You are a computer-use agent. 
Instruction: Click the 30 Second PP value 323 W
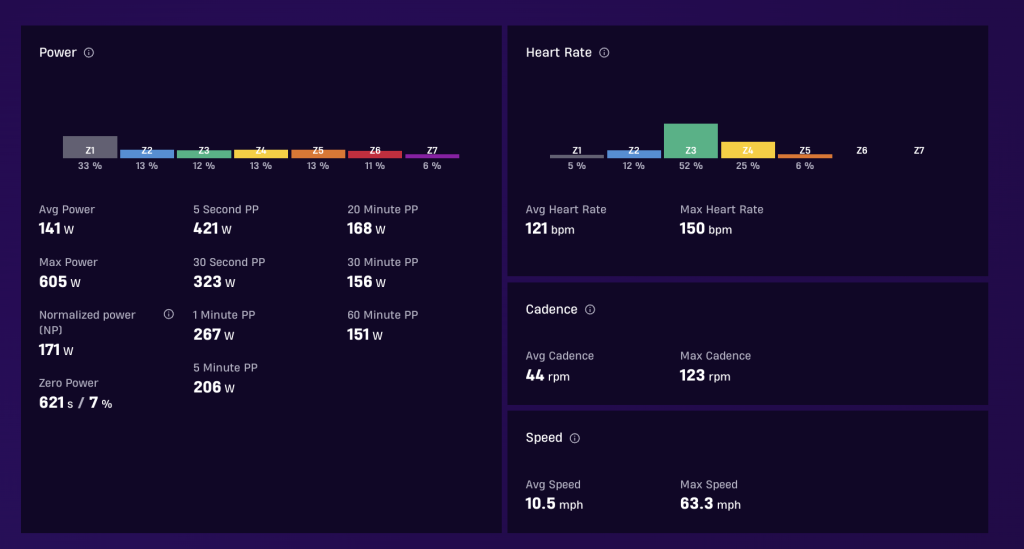(214, 282)
